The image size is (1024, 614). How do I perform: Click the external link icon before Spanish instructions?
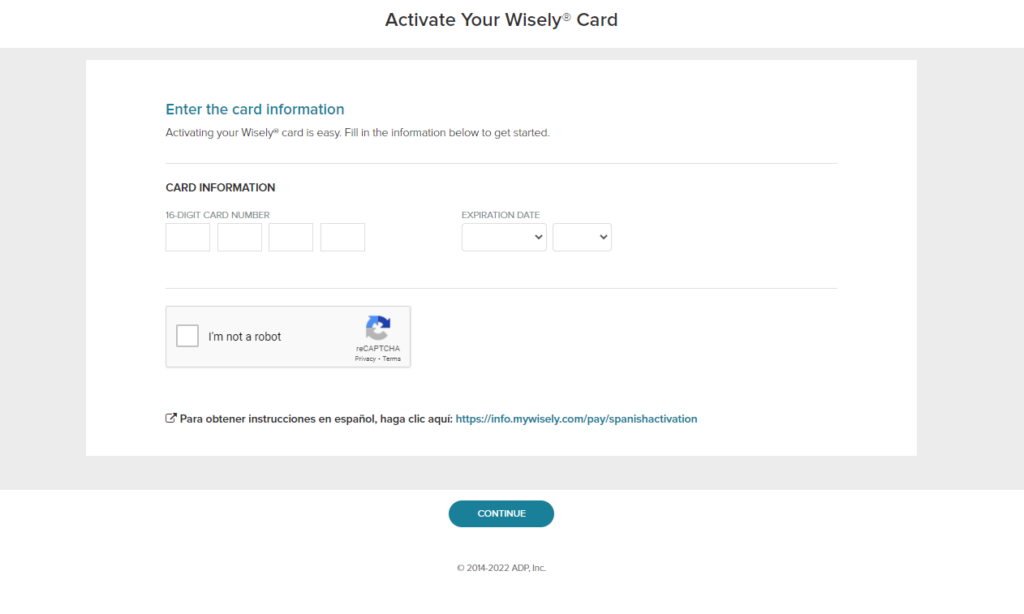[x=171, y=418]
